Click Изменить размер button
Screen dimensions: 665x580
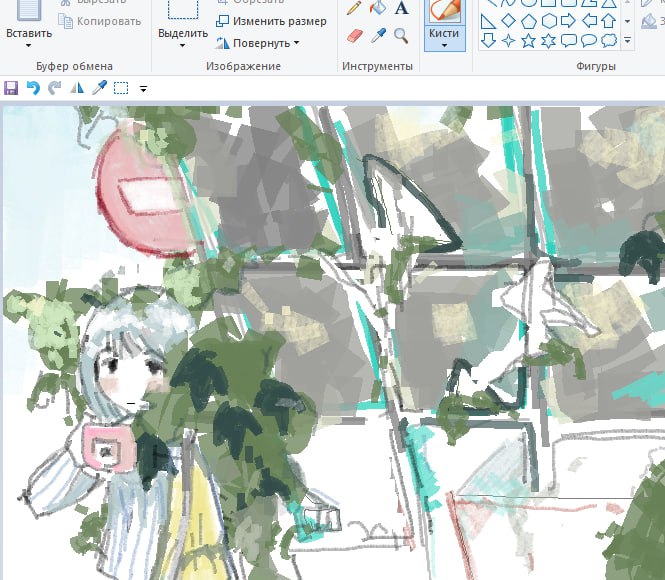pos(271,21)
